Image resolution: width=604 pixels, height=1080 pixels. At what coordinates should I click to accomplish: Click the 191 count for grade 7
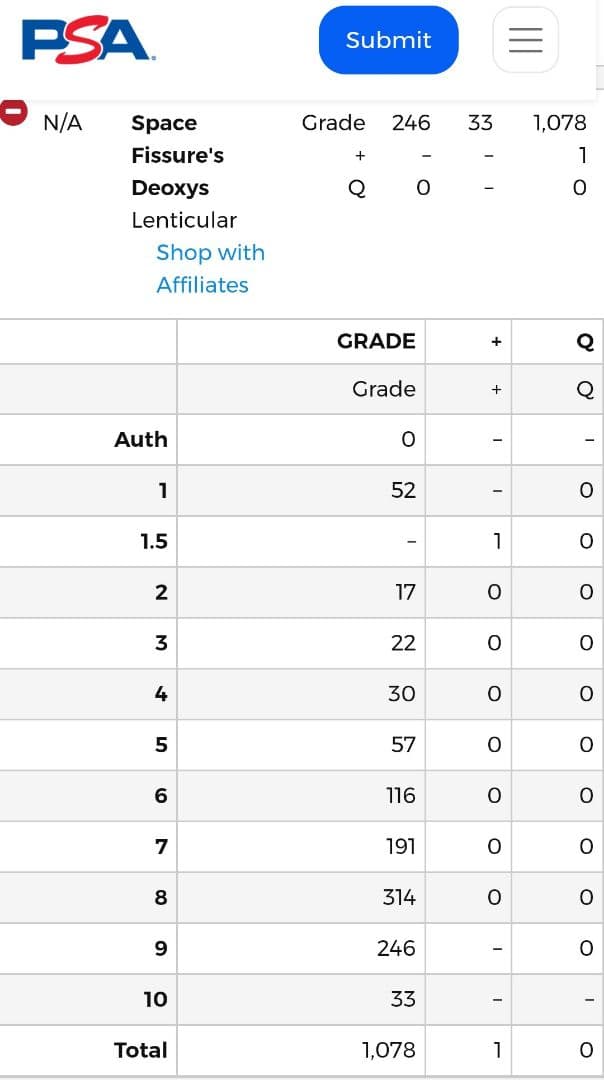pos(400,846)
